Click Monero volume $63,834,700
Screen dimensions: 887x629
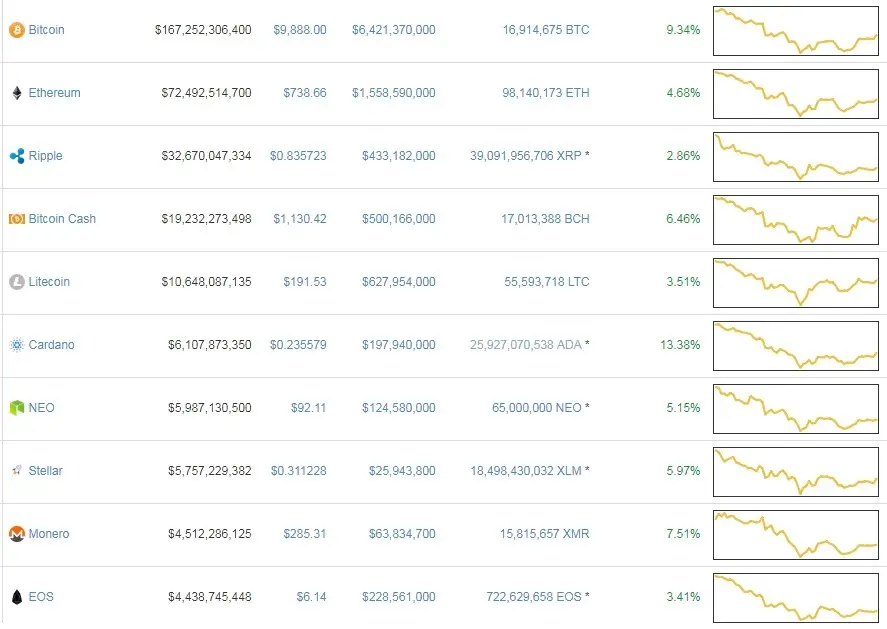tap(402, 533)
